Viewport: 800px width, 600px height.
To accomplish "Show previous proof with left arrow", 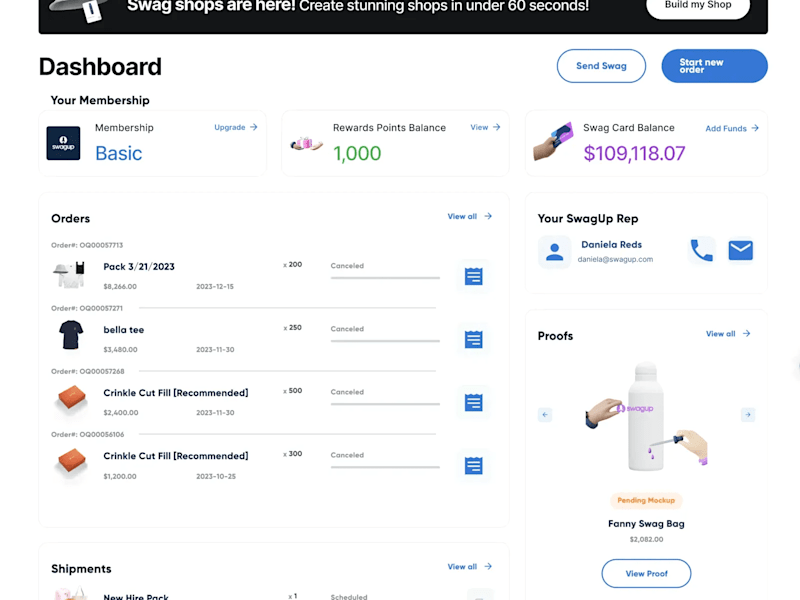I will pyautogui.click(x=545, y=415).
